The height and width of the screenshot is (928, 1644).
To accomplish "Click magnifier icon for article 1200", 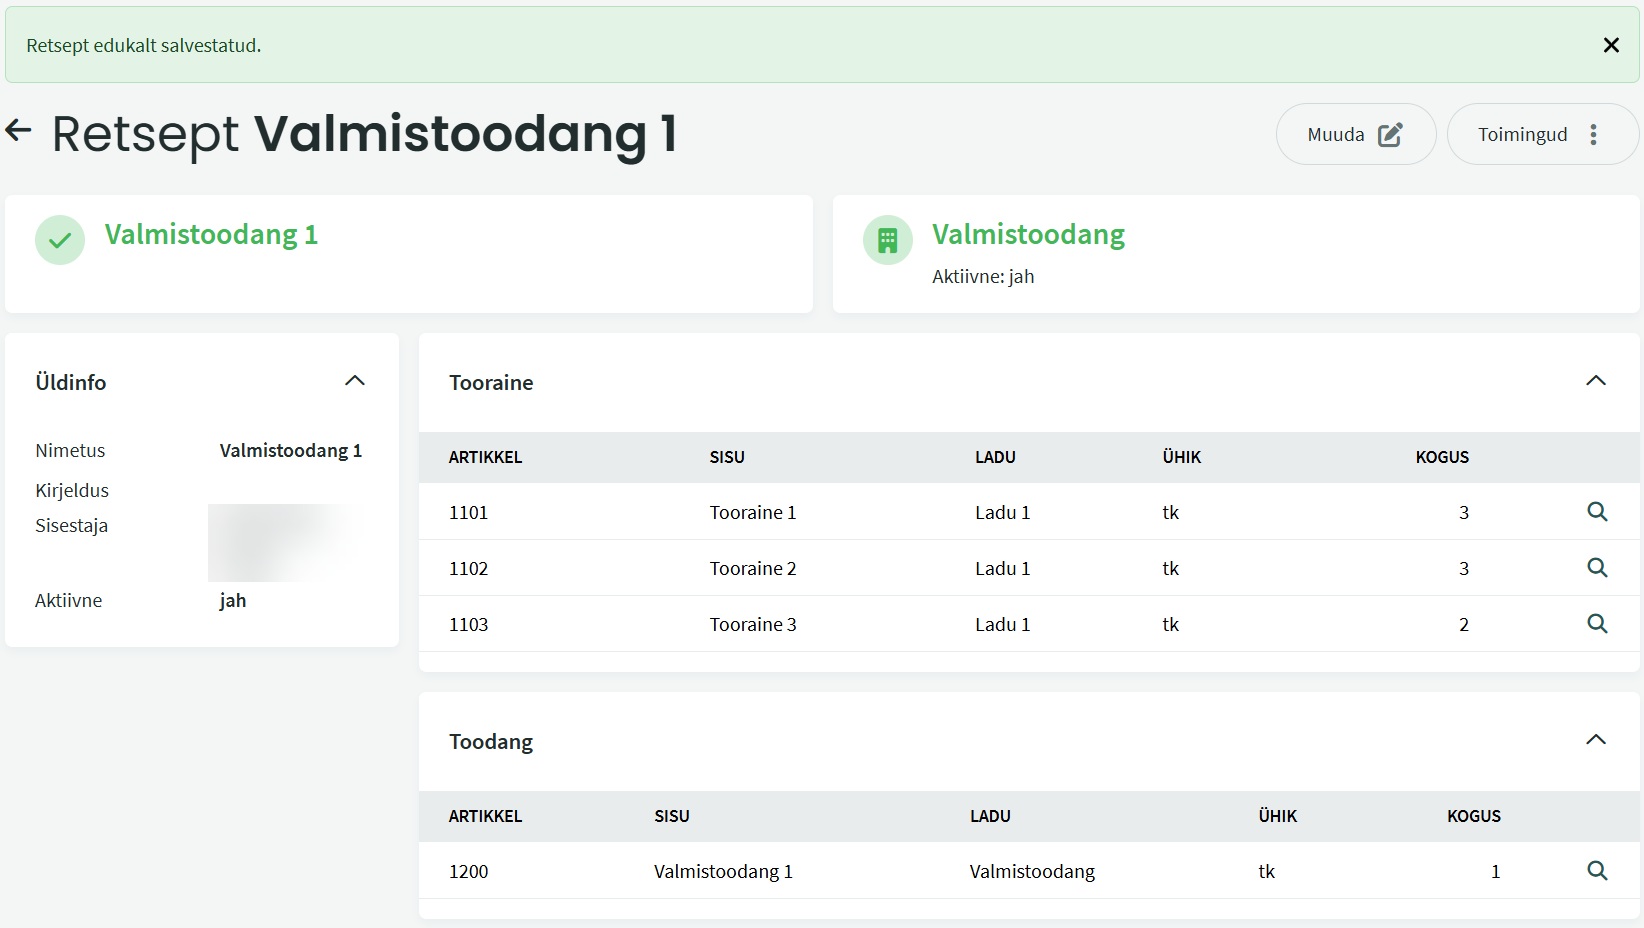I will pyautogui.click(x=1597, y=871).
